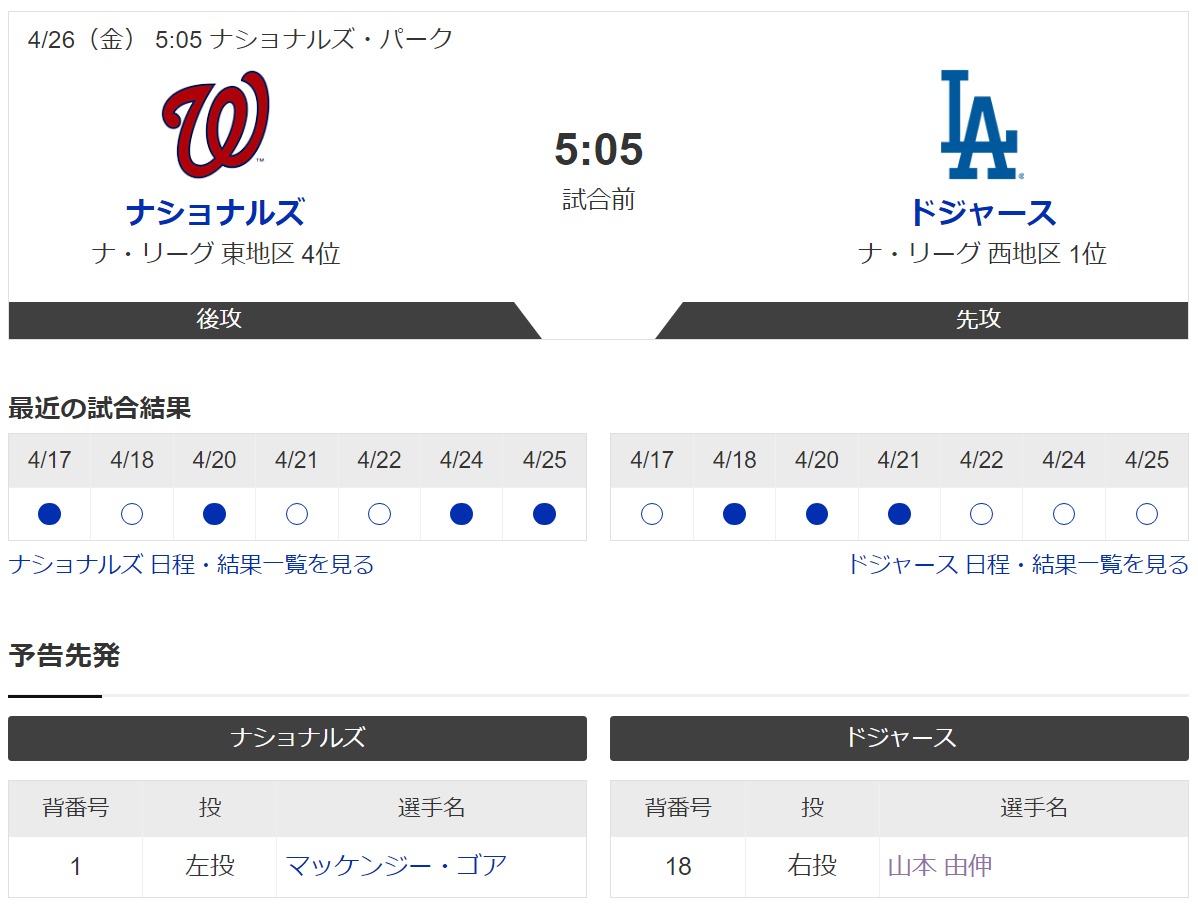The width and height of the screenshot is (1198, 907).
Task: Click Nationals 4/18 win circle
Action: click(132, 514)
